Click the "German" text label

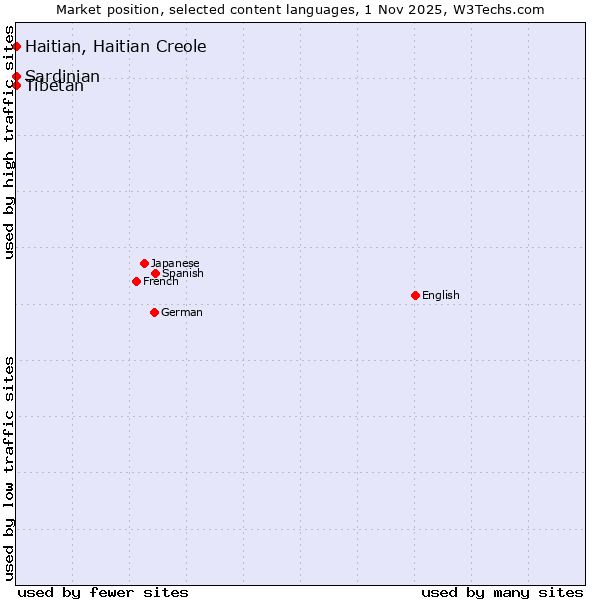[182, 312]
